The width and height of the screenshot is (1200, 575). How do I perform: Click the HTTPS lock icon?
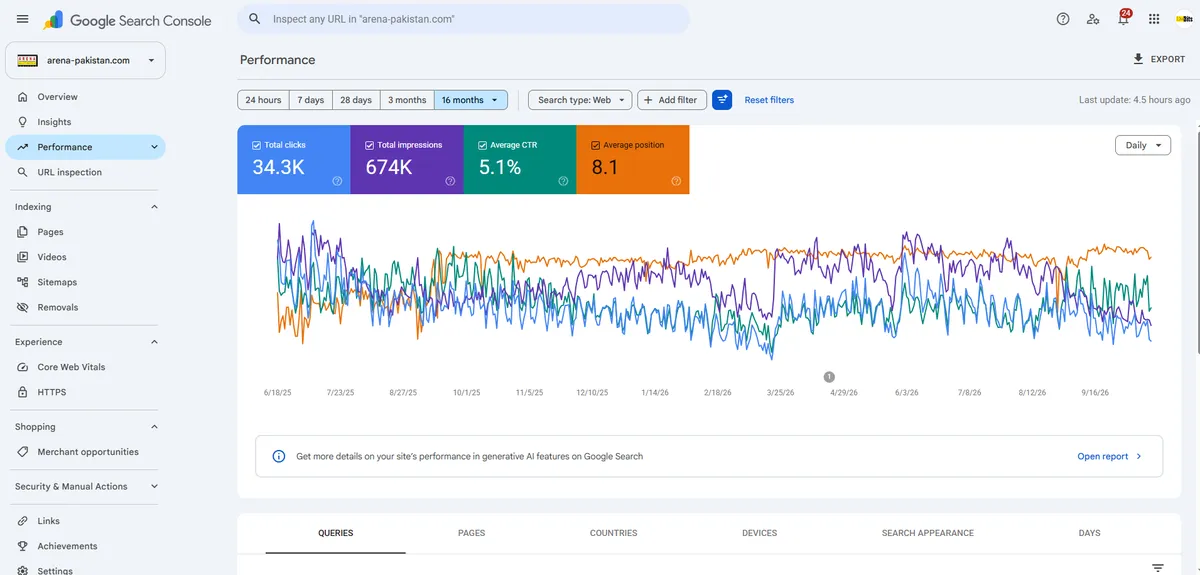click(23, 392)
